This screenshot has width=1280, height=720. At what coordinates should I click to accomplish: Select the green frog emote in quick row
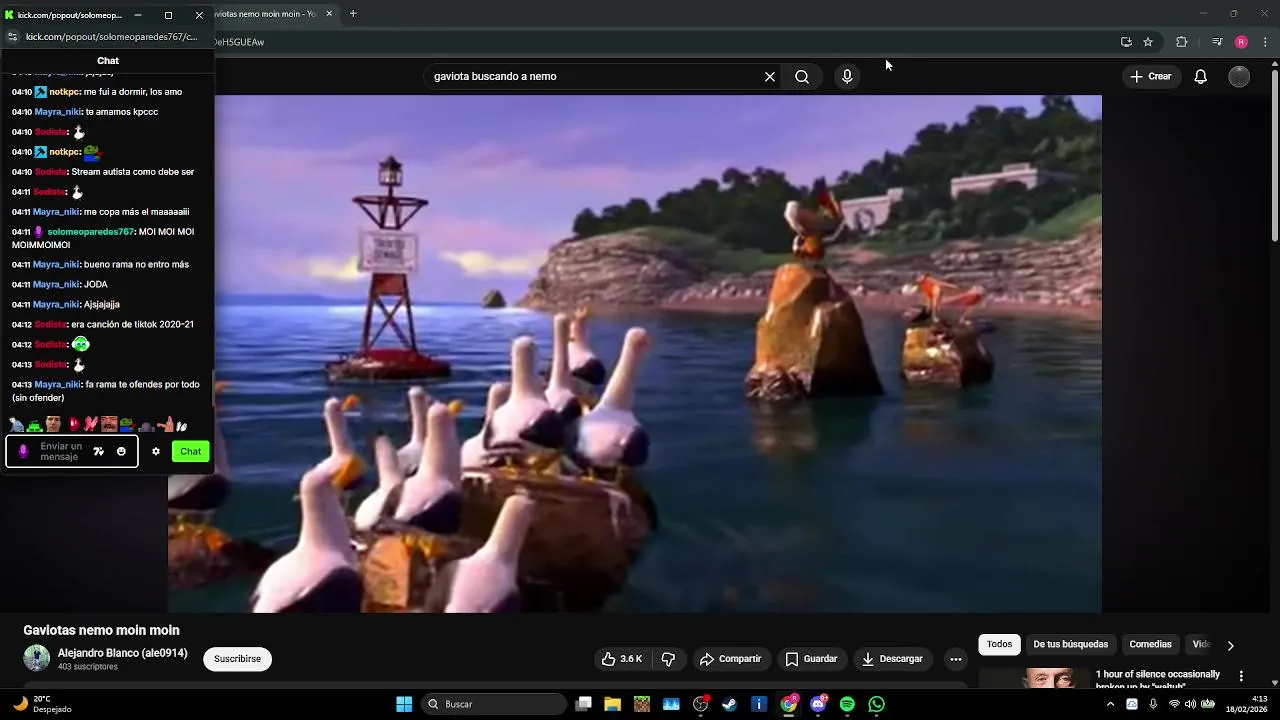point(33,426)
